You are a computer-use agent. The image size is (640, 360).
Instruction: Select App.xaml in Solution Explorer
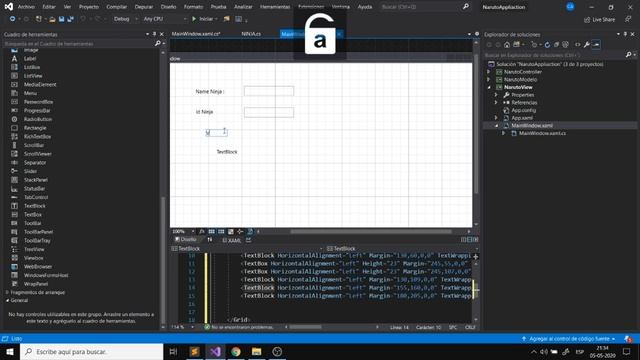522,118
